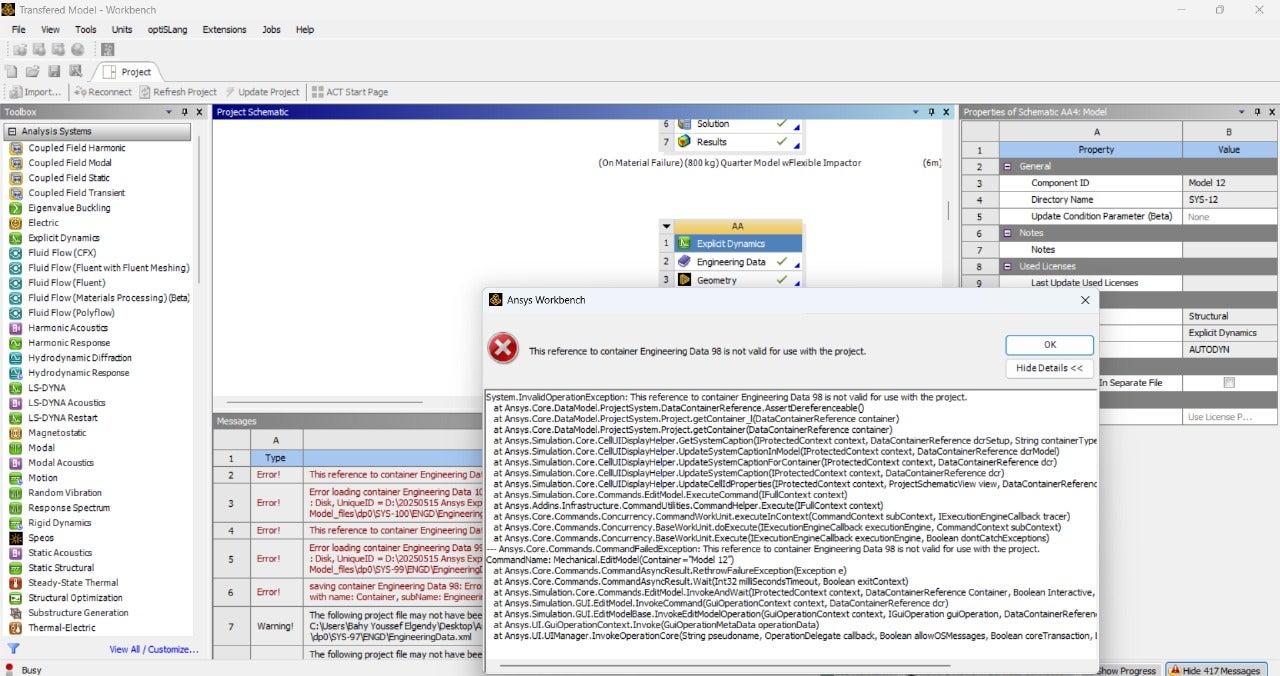This screenshot has height=676, width=1280.
Task: Click the Import toolbar button
Action: pyautogui.click(x=35, y=92)
